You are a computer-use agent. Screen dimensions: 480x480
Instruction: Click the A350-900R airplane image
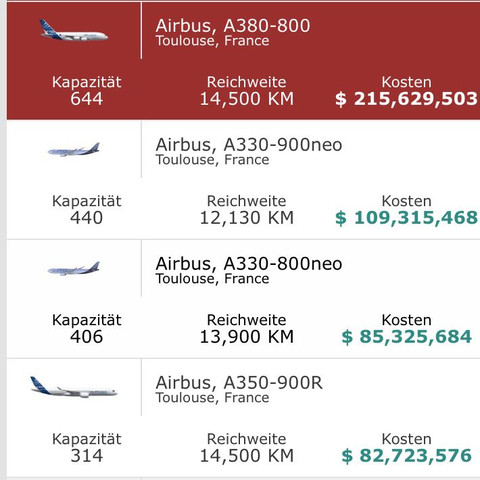point(74,387)
